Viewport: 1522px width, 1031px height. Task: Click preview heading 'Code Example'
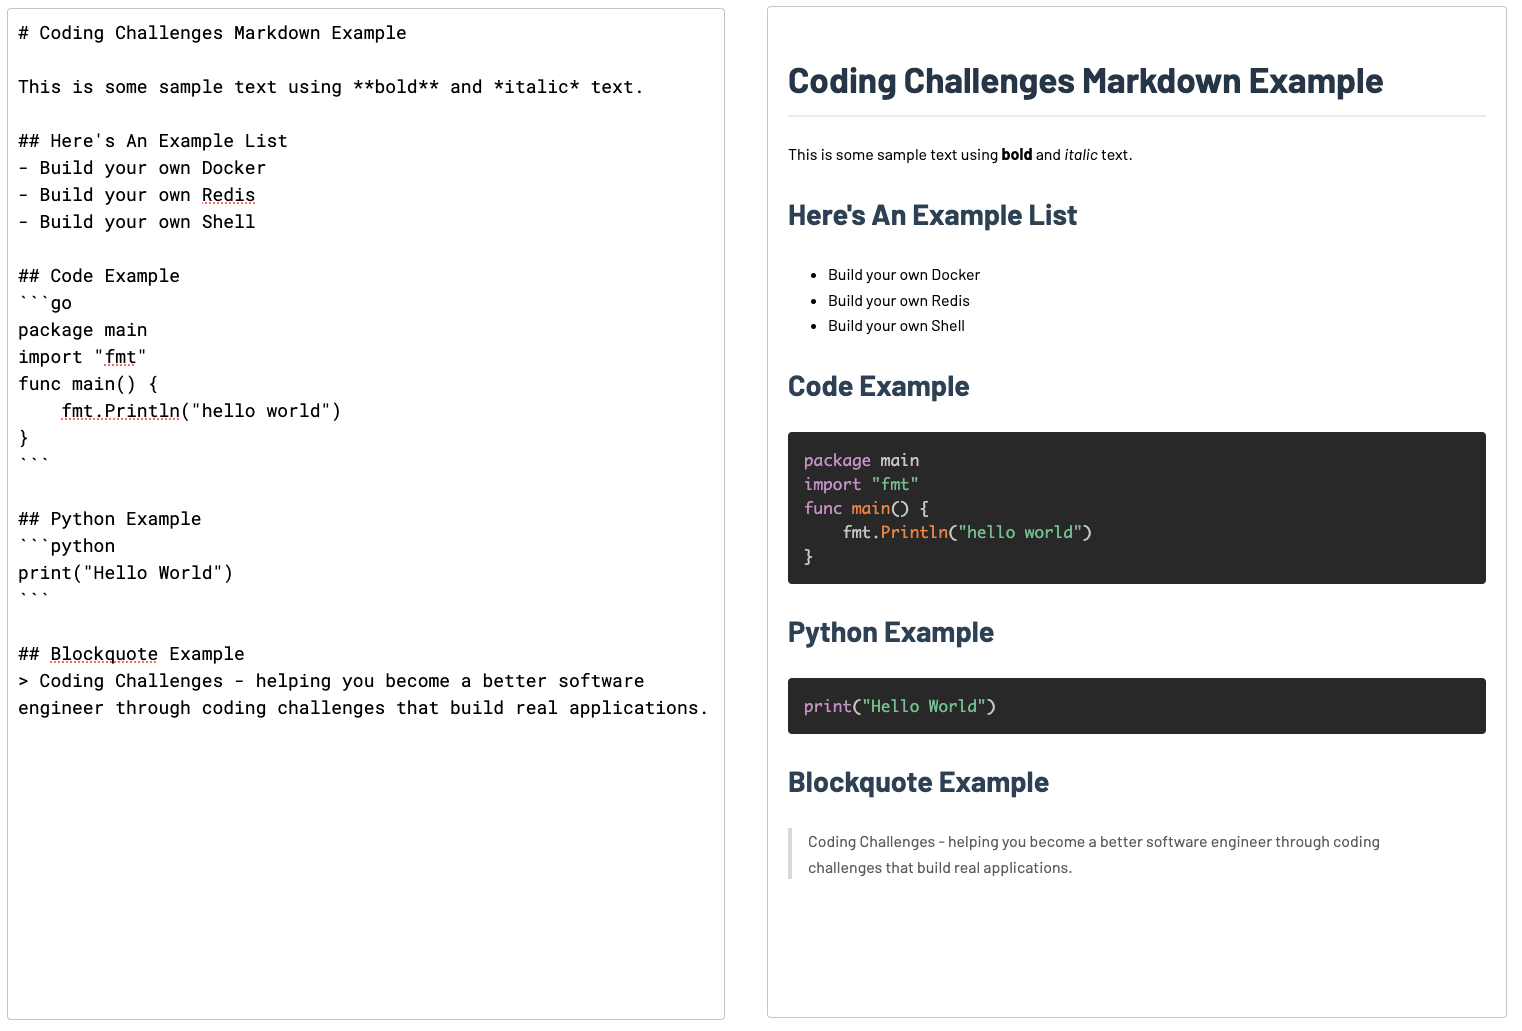pos(878,387)
